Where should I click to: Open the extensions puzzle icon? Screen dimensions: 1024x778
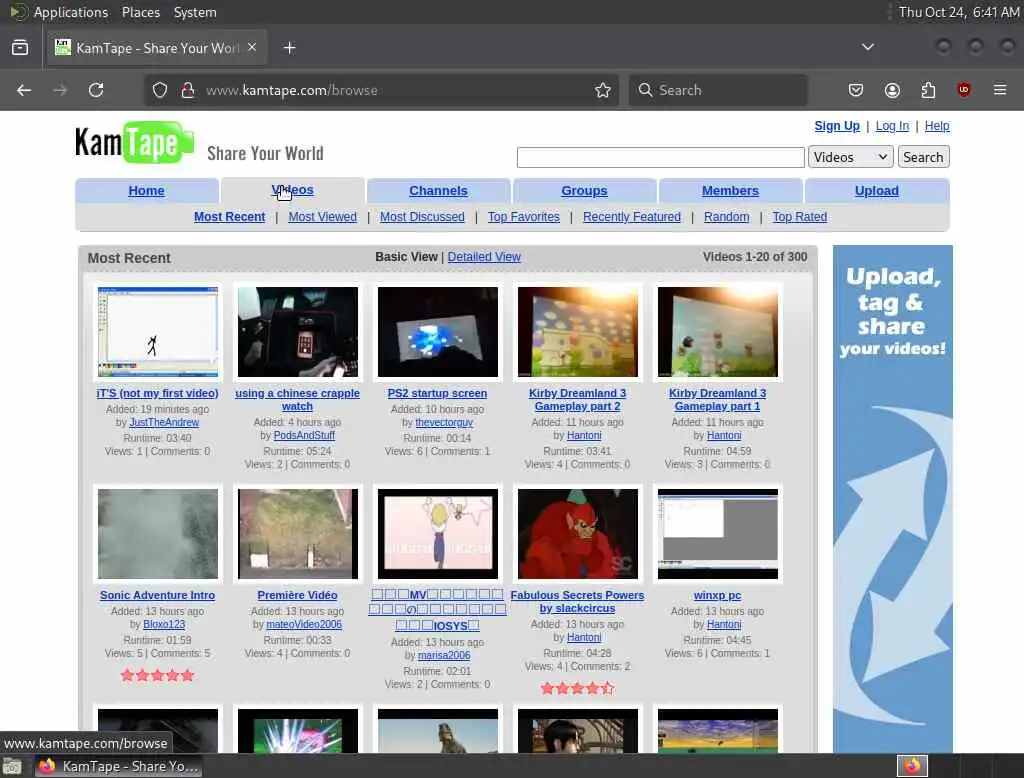click(x=928, y=90)
